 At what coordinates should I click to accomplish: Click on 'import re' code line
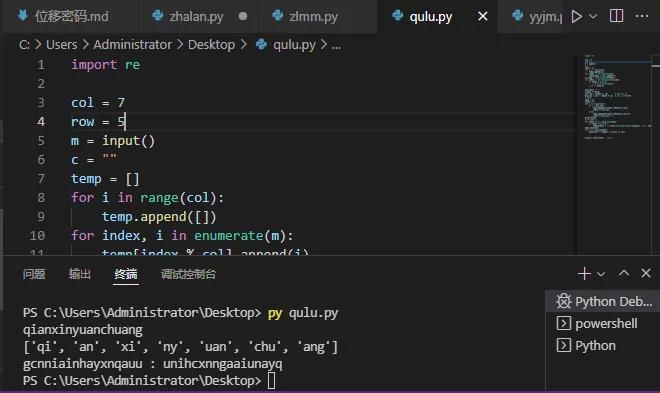click(105, 65)
